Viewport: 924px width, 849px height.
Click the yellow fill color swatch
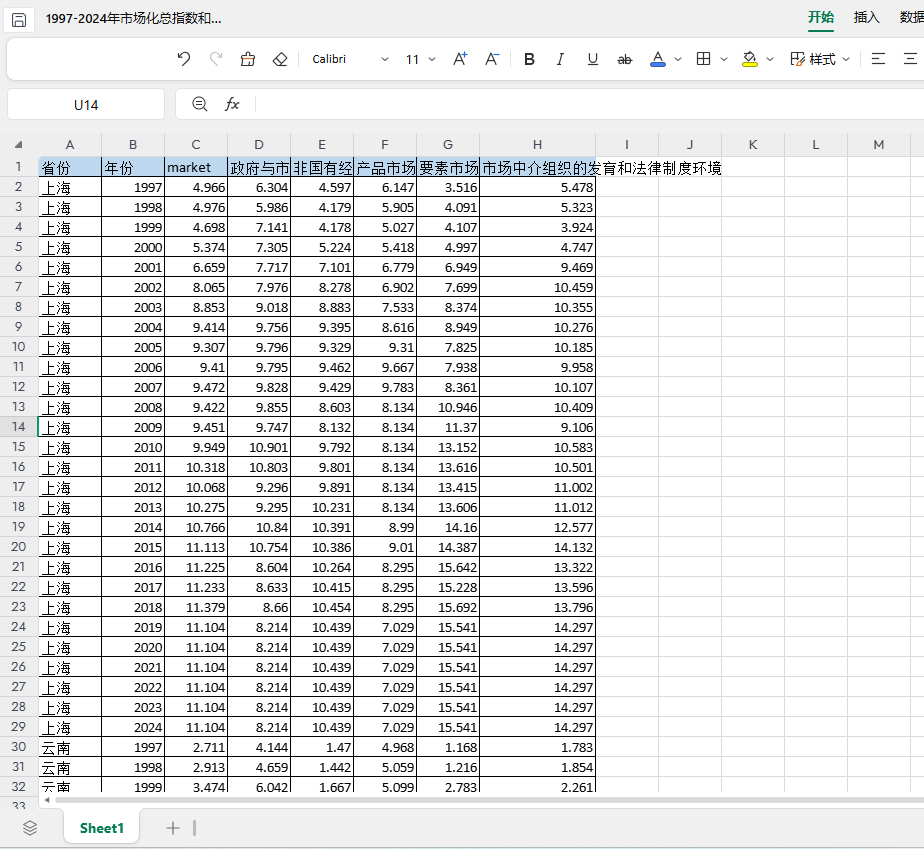tap(750, 59)
